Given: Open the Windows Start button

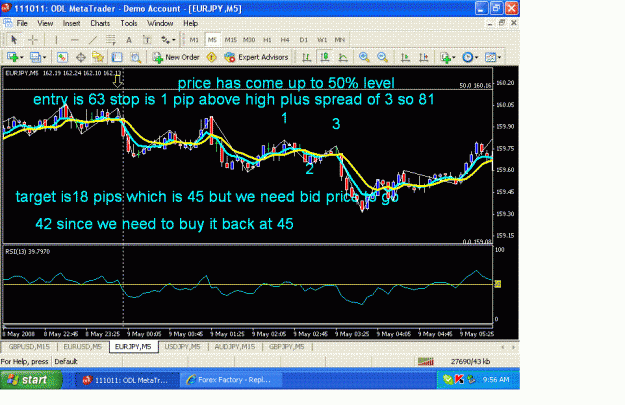Looking at the screenshot, I should (x=31, y=380).
